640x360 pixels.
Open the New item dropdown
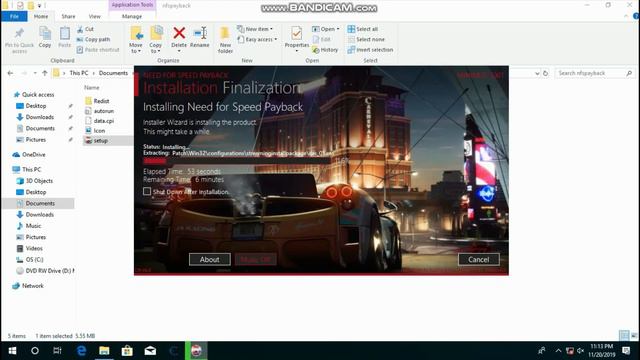pyautogui.click(x=255, y=29)
